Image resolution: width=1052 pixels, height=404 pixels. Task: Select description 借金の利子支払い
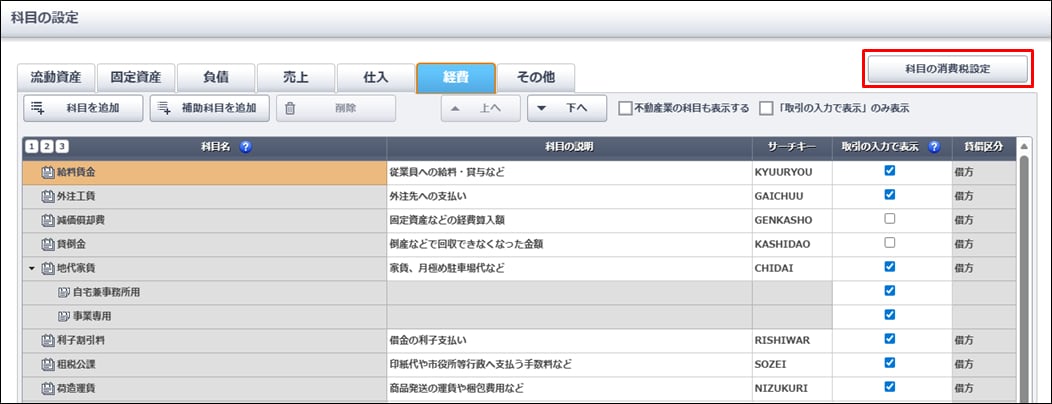pos(570,340)
